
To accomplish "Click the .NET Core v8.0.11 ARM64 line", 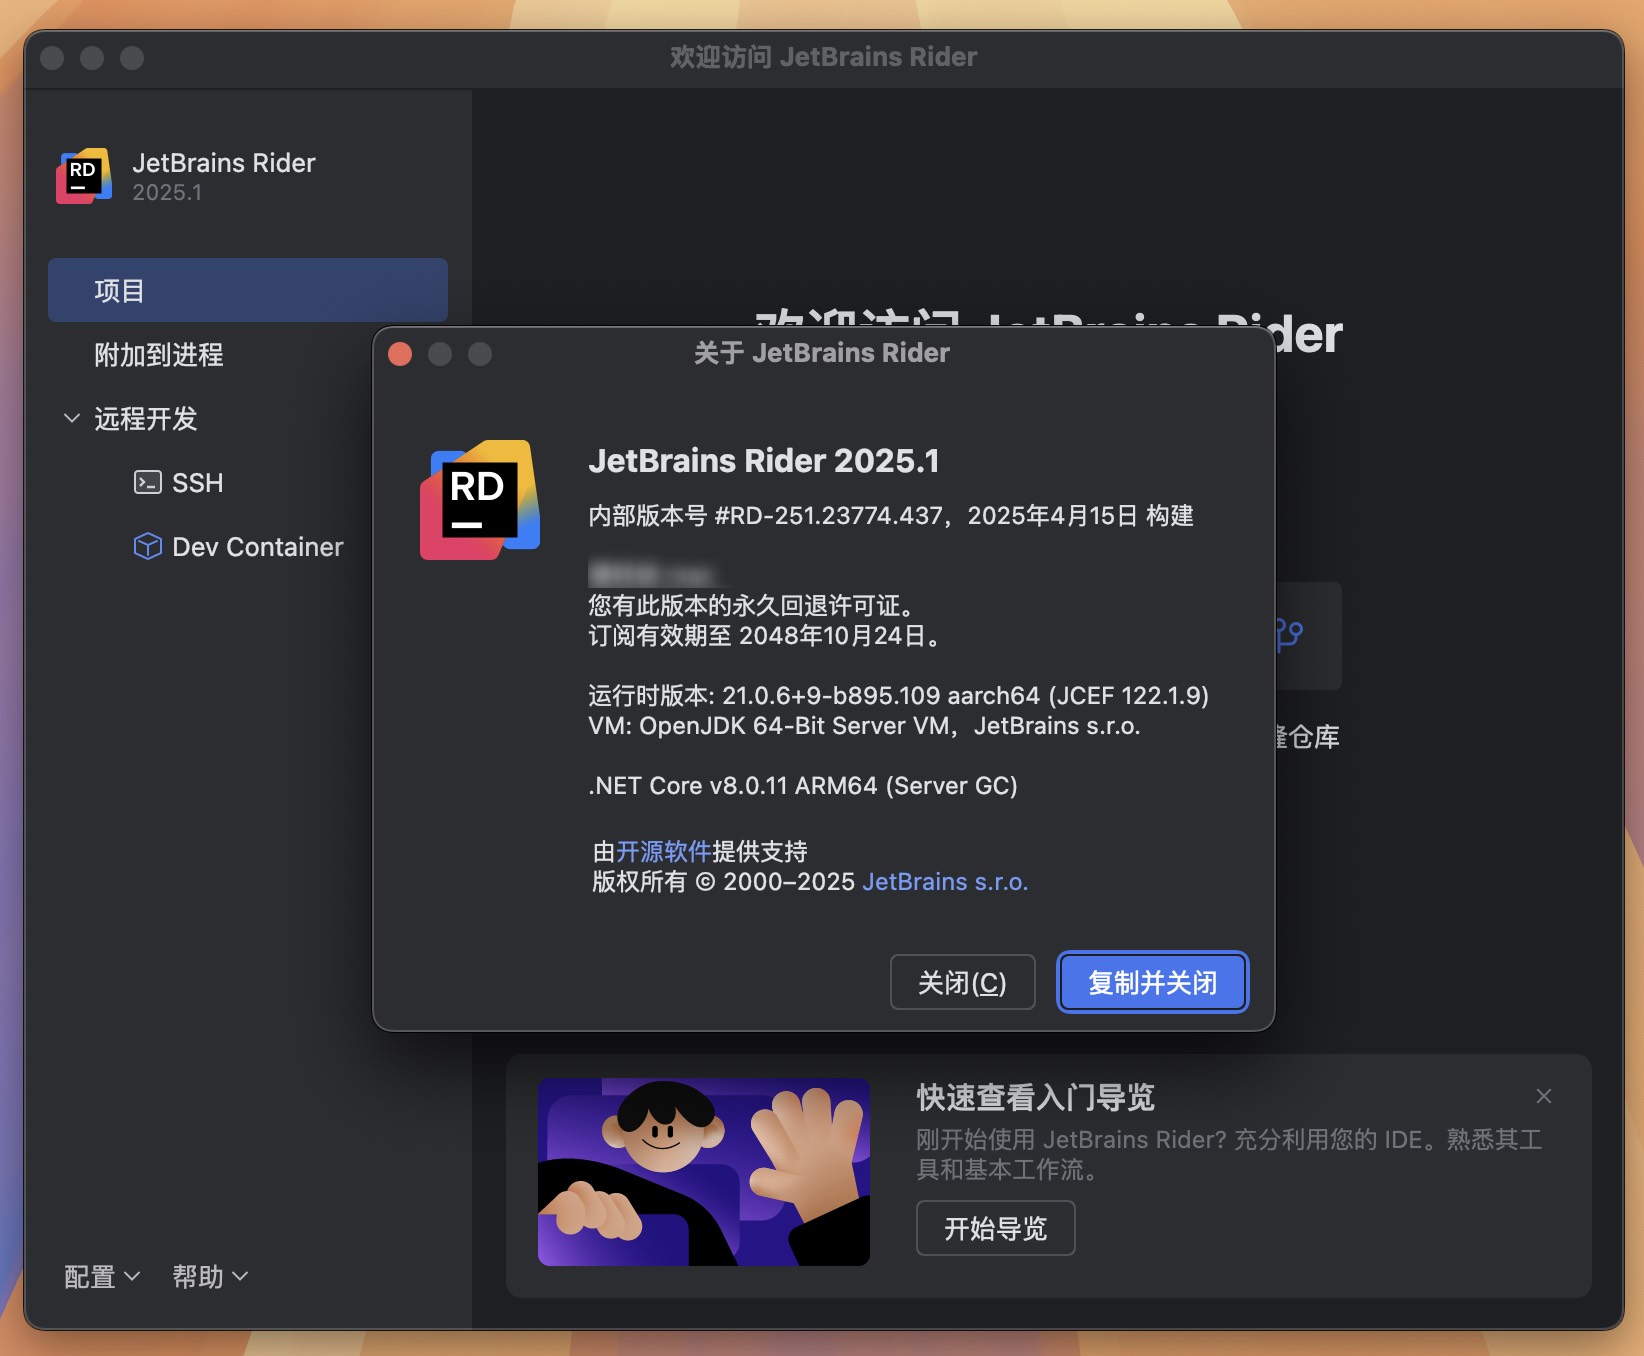I will tap(803, 785).
